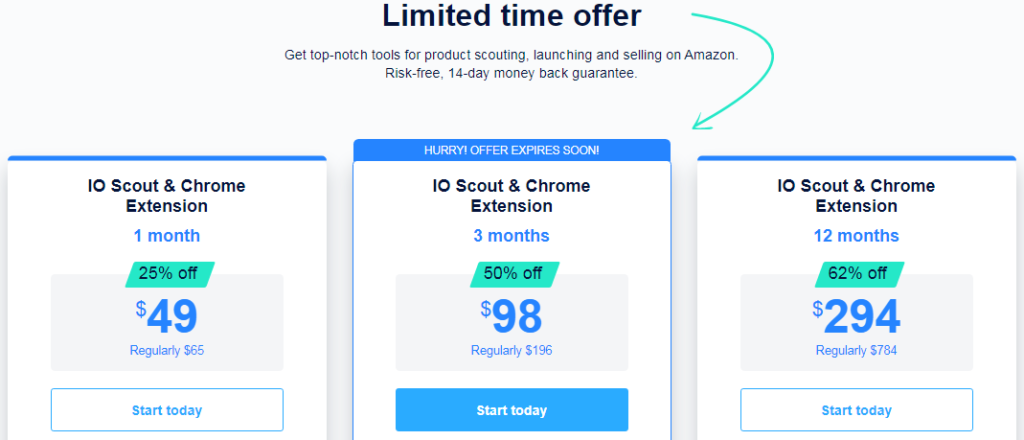The height and width of the screenshot is (440, 1024).
Task: Click the 1 month duration label
Action: coord(167,236)
